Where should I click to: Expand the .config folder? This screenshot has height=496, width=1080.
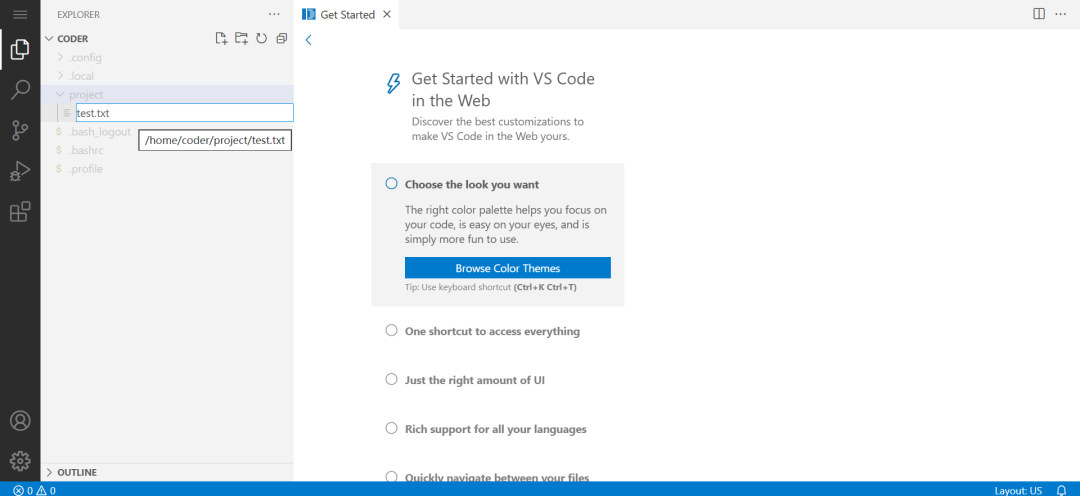(x=85, y=57)
